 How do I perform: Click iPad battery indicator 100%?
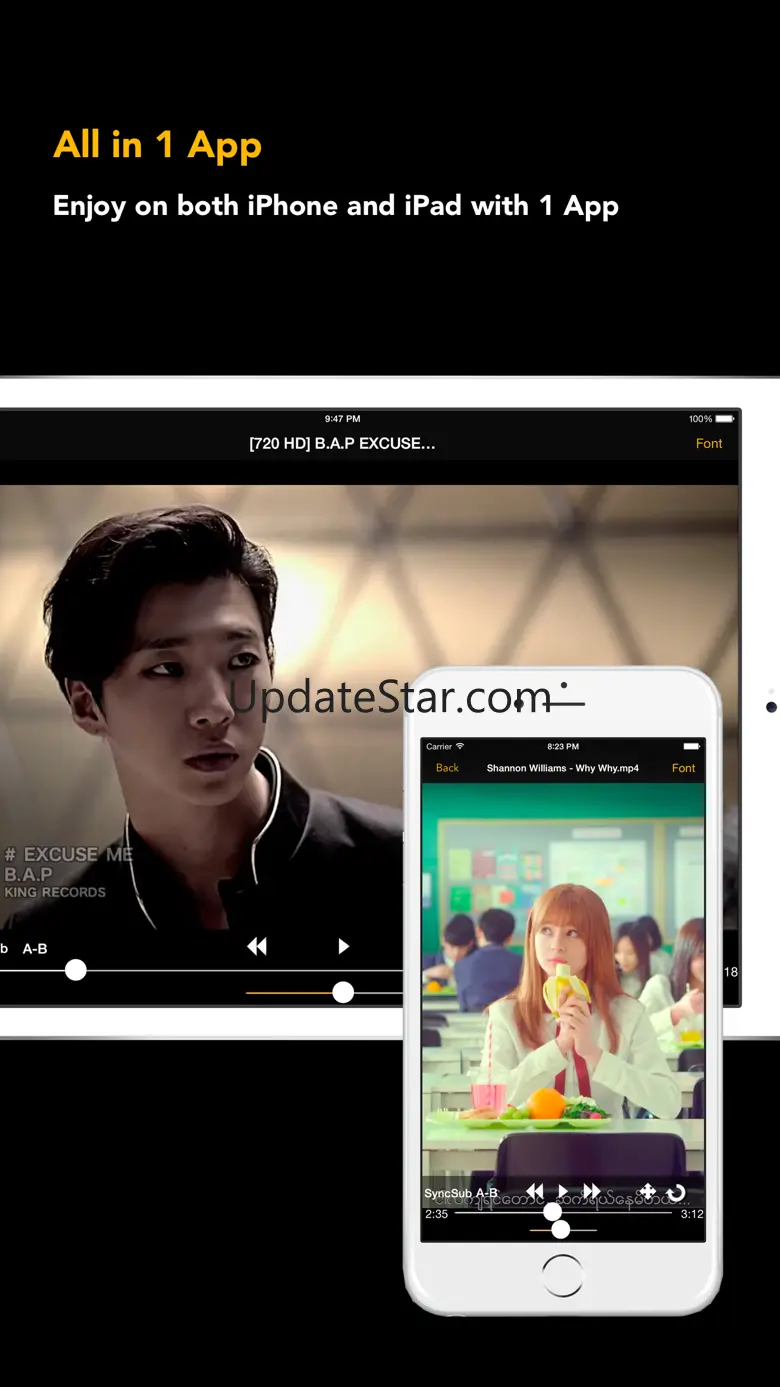tap(711, 419)
